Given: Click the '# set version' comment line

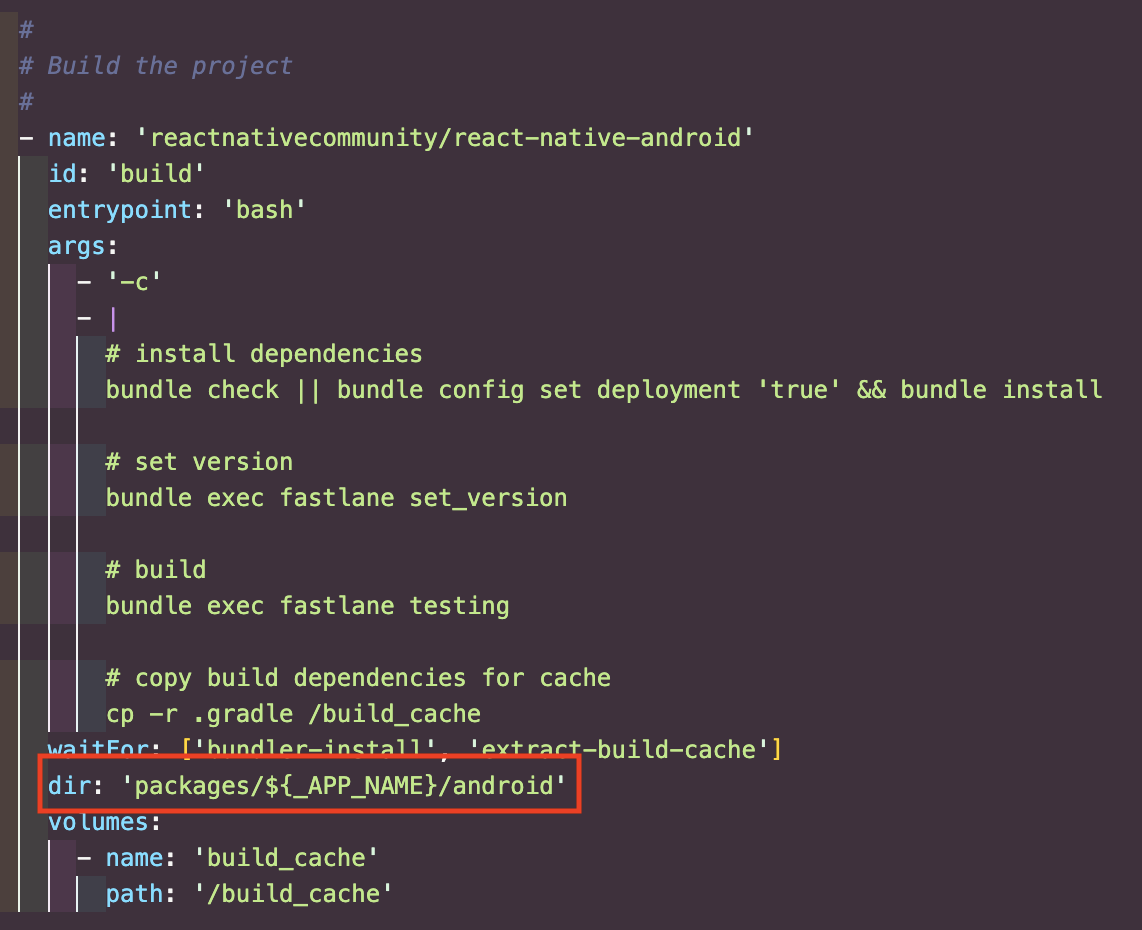Looking at the screenshot, I should [199, 461].
